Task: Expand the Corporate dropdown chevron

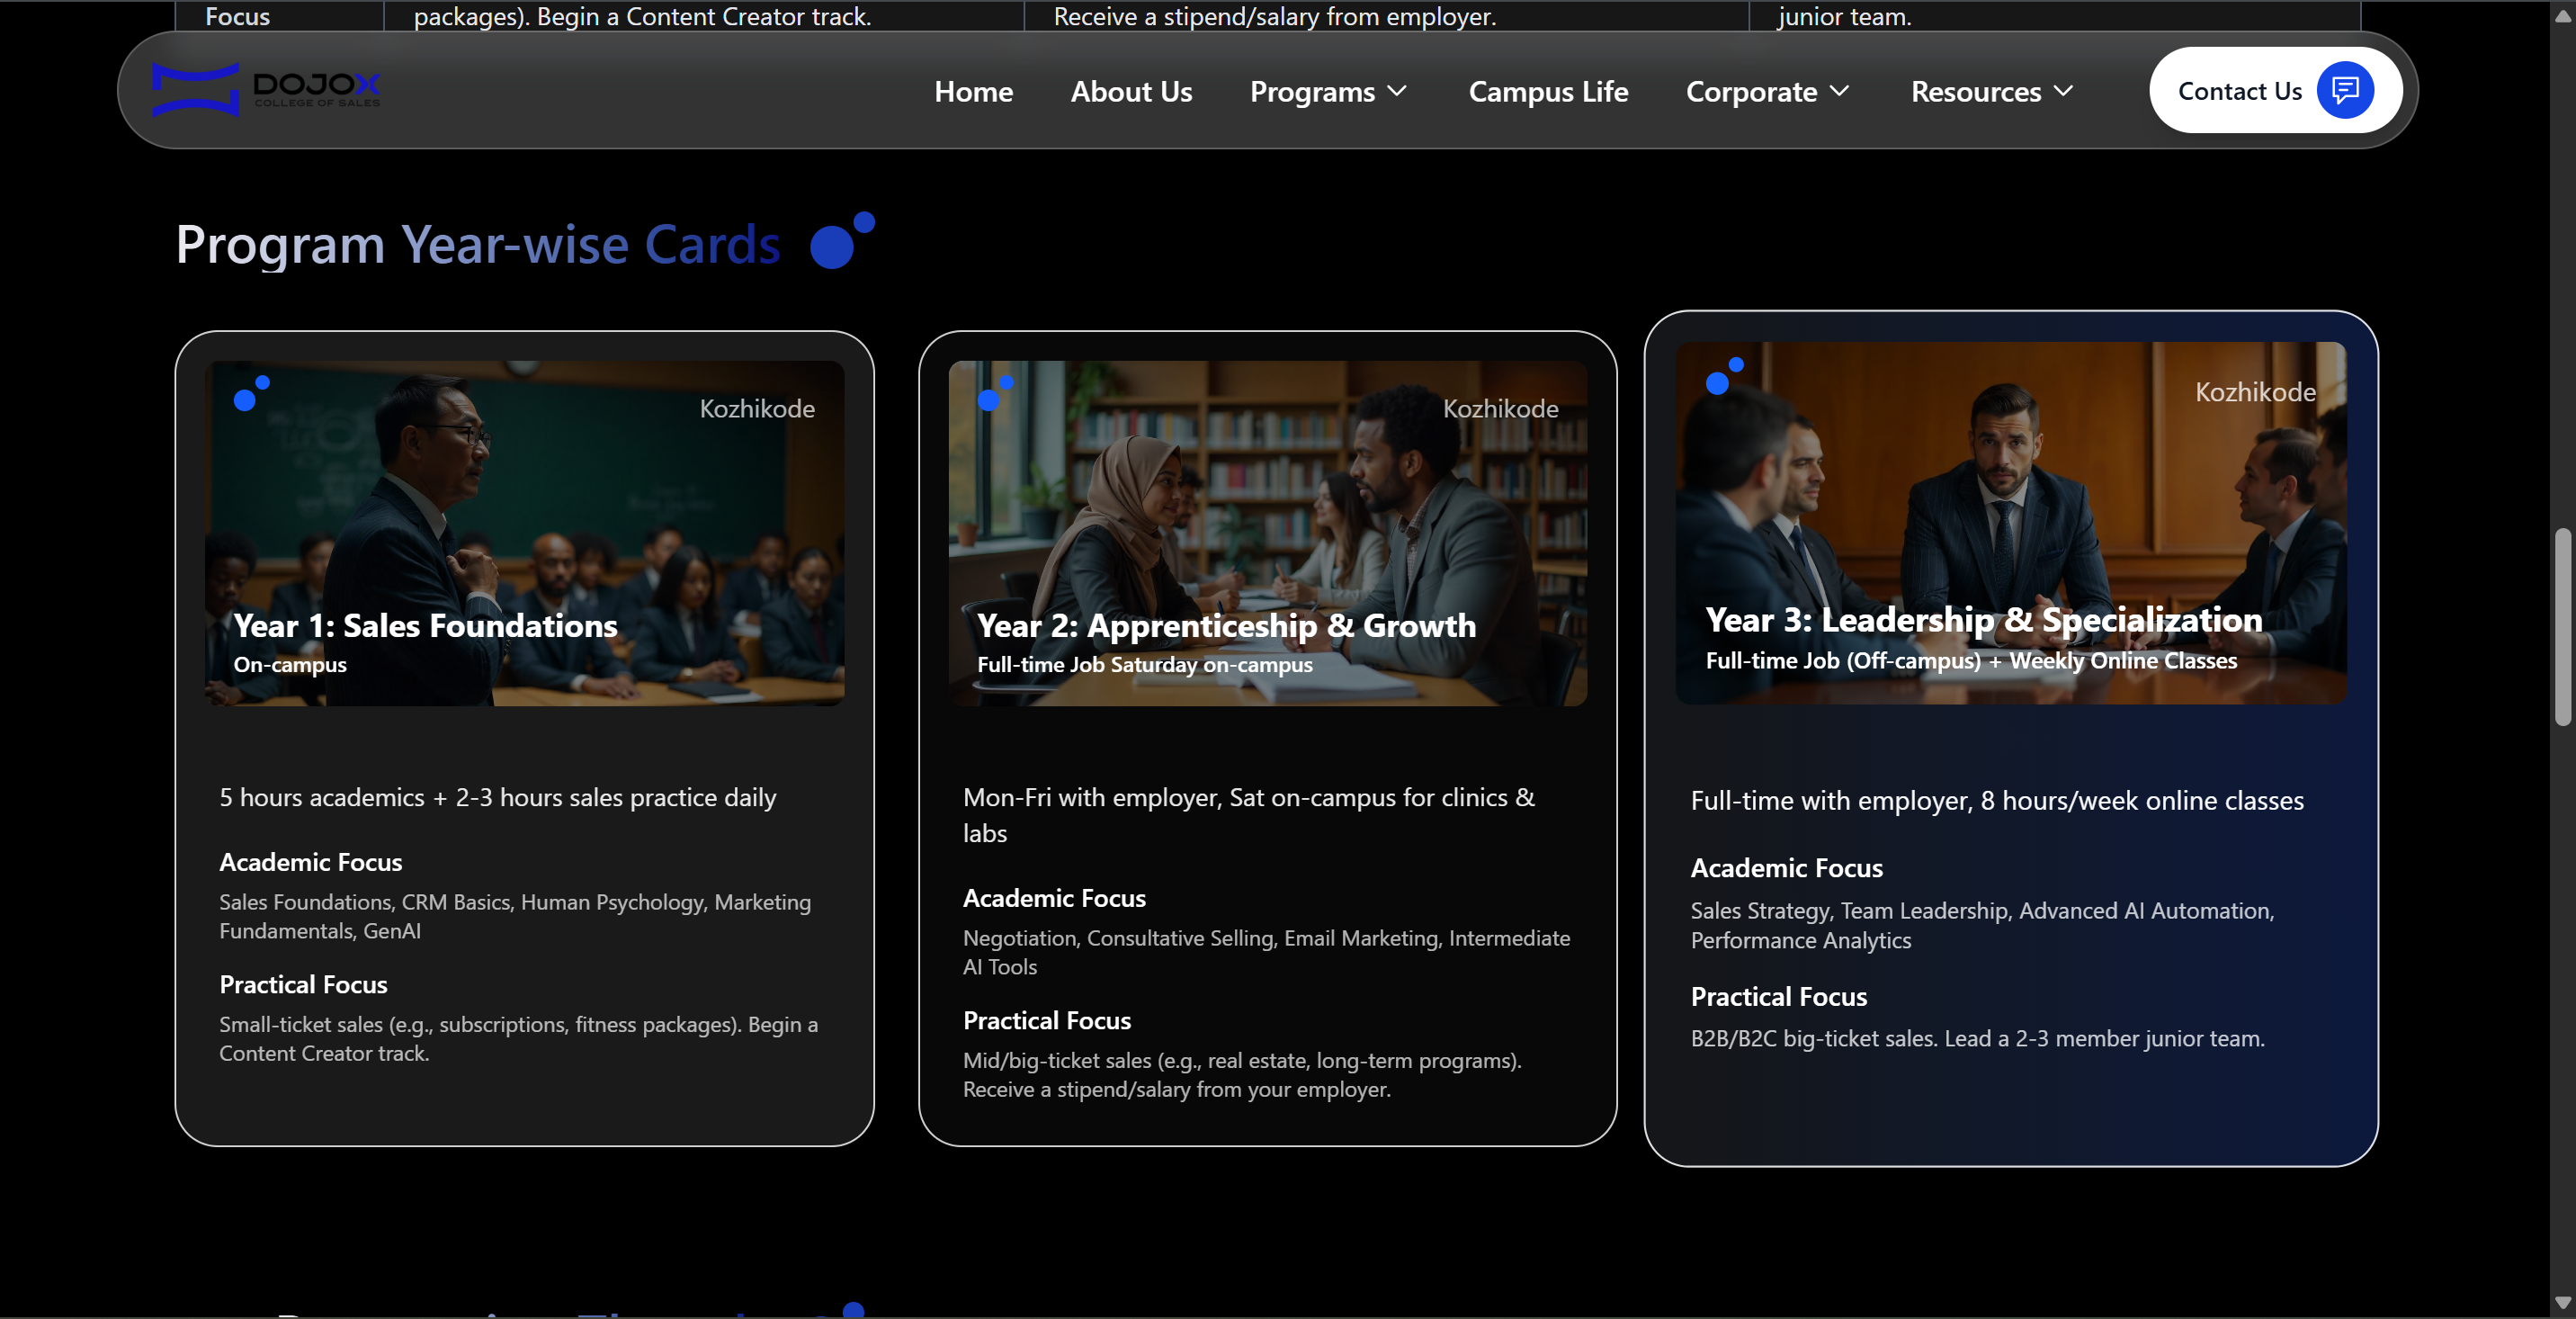Action: 1839,91
